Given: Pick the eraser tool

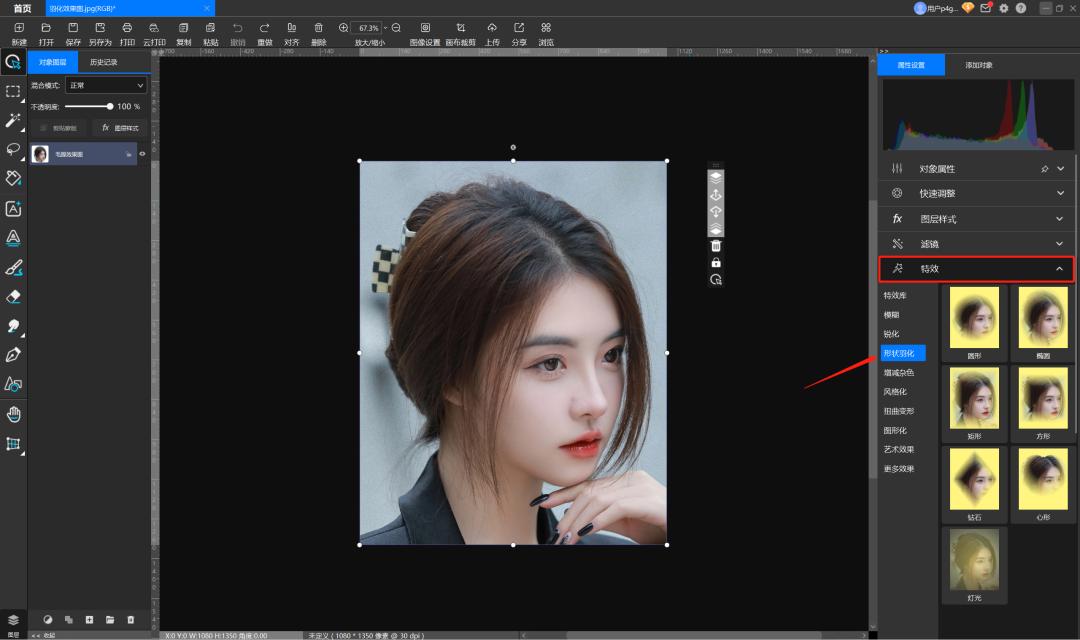Looking at the screenshot, I should tap(13, 296).
